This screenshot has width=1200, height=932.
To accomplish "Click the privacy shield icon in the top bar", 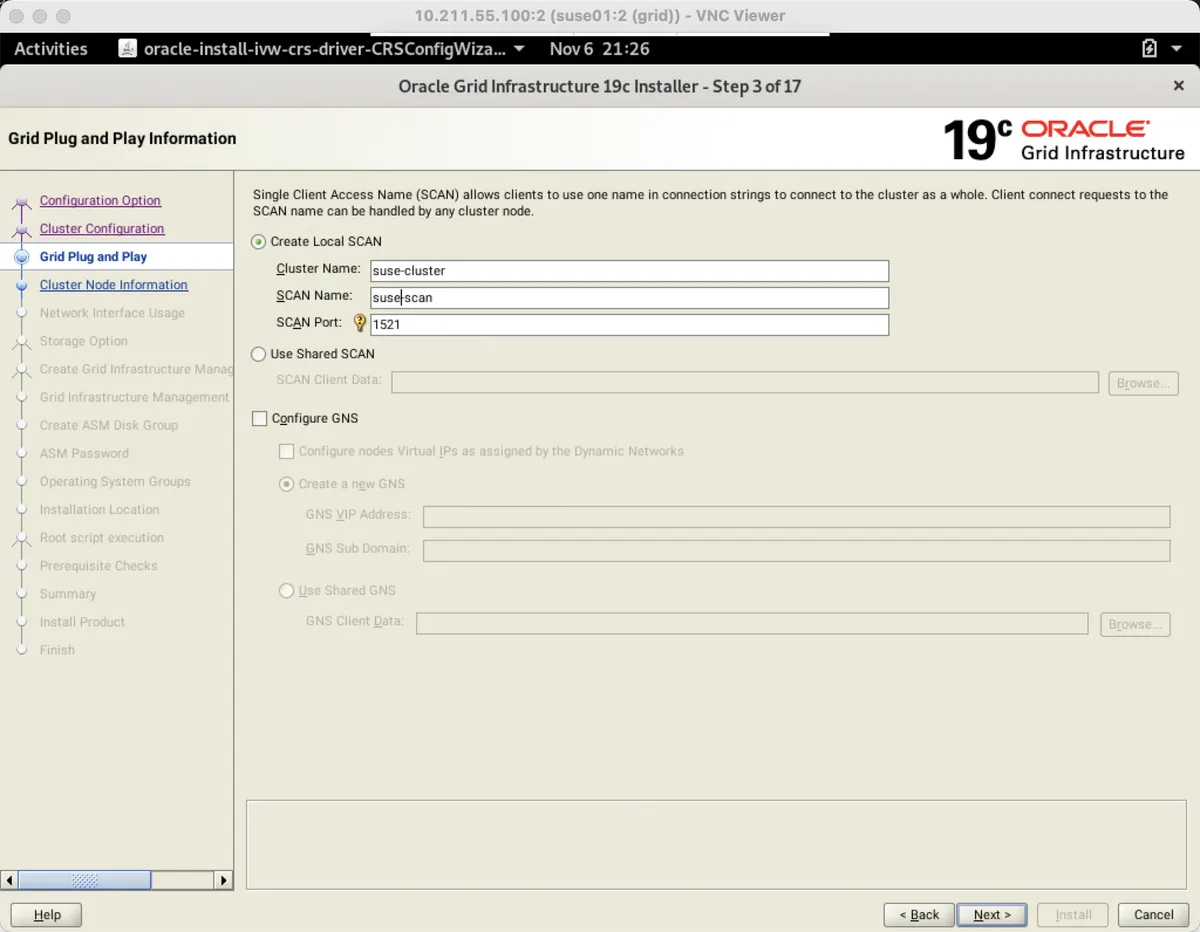I will (1148, 48).
